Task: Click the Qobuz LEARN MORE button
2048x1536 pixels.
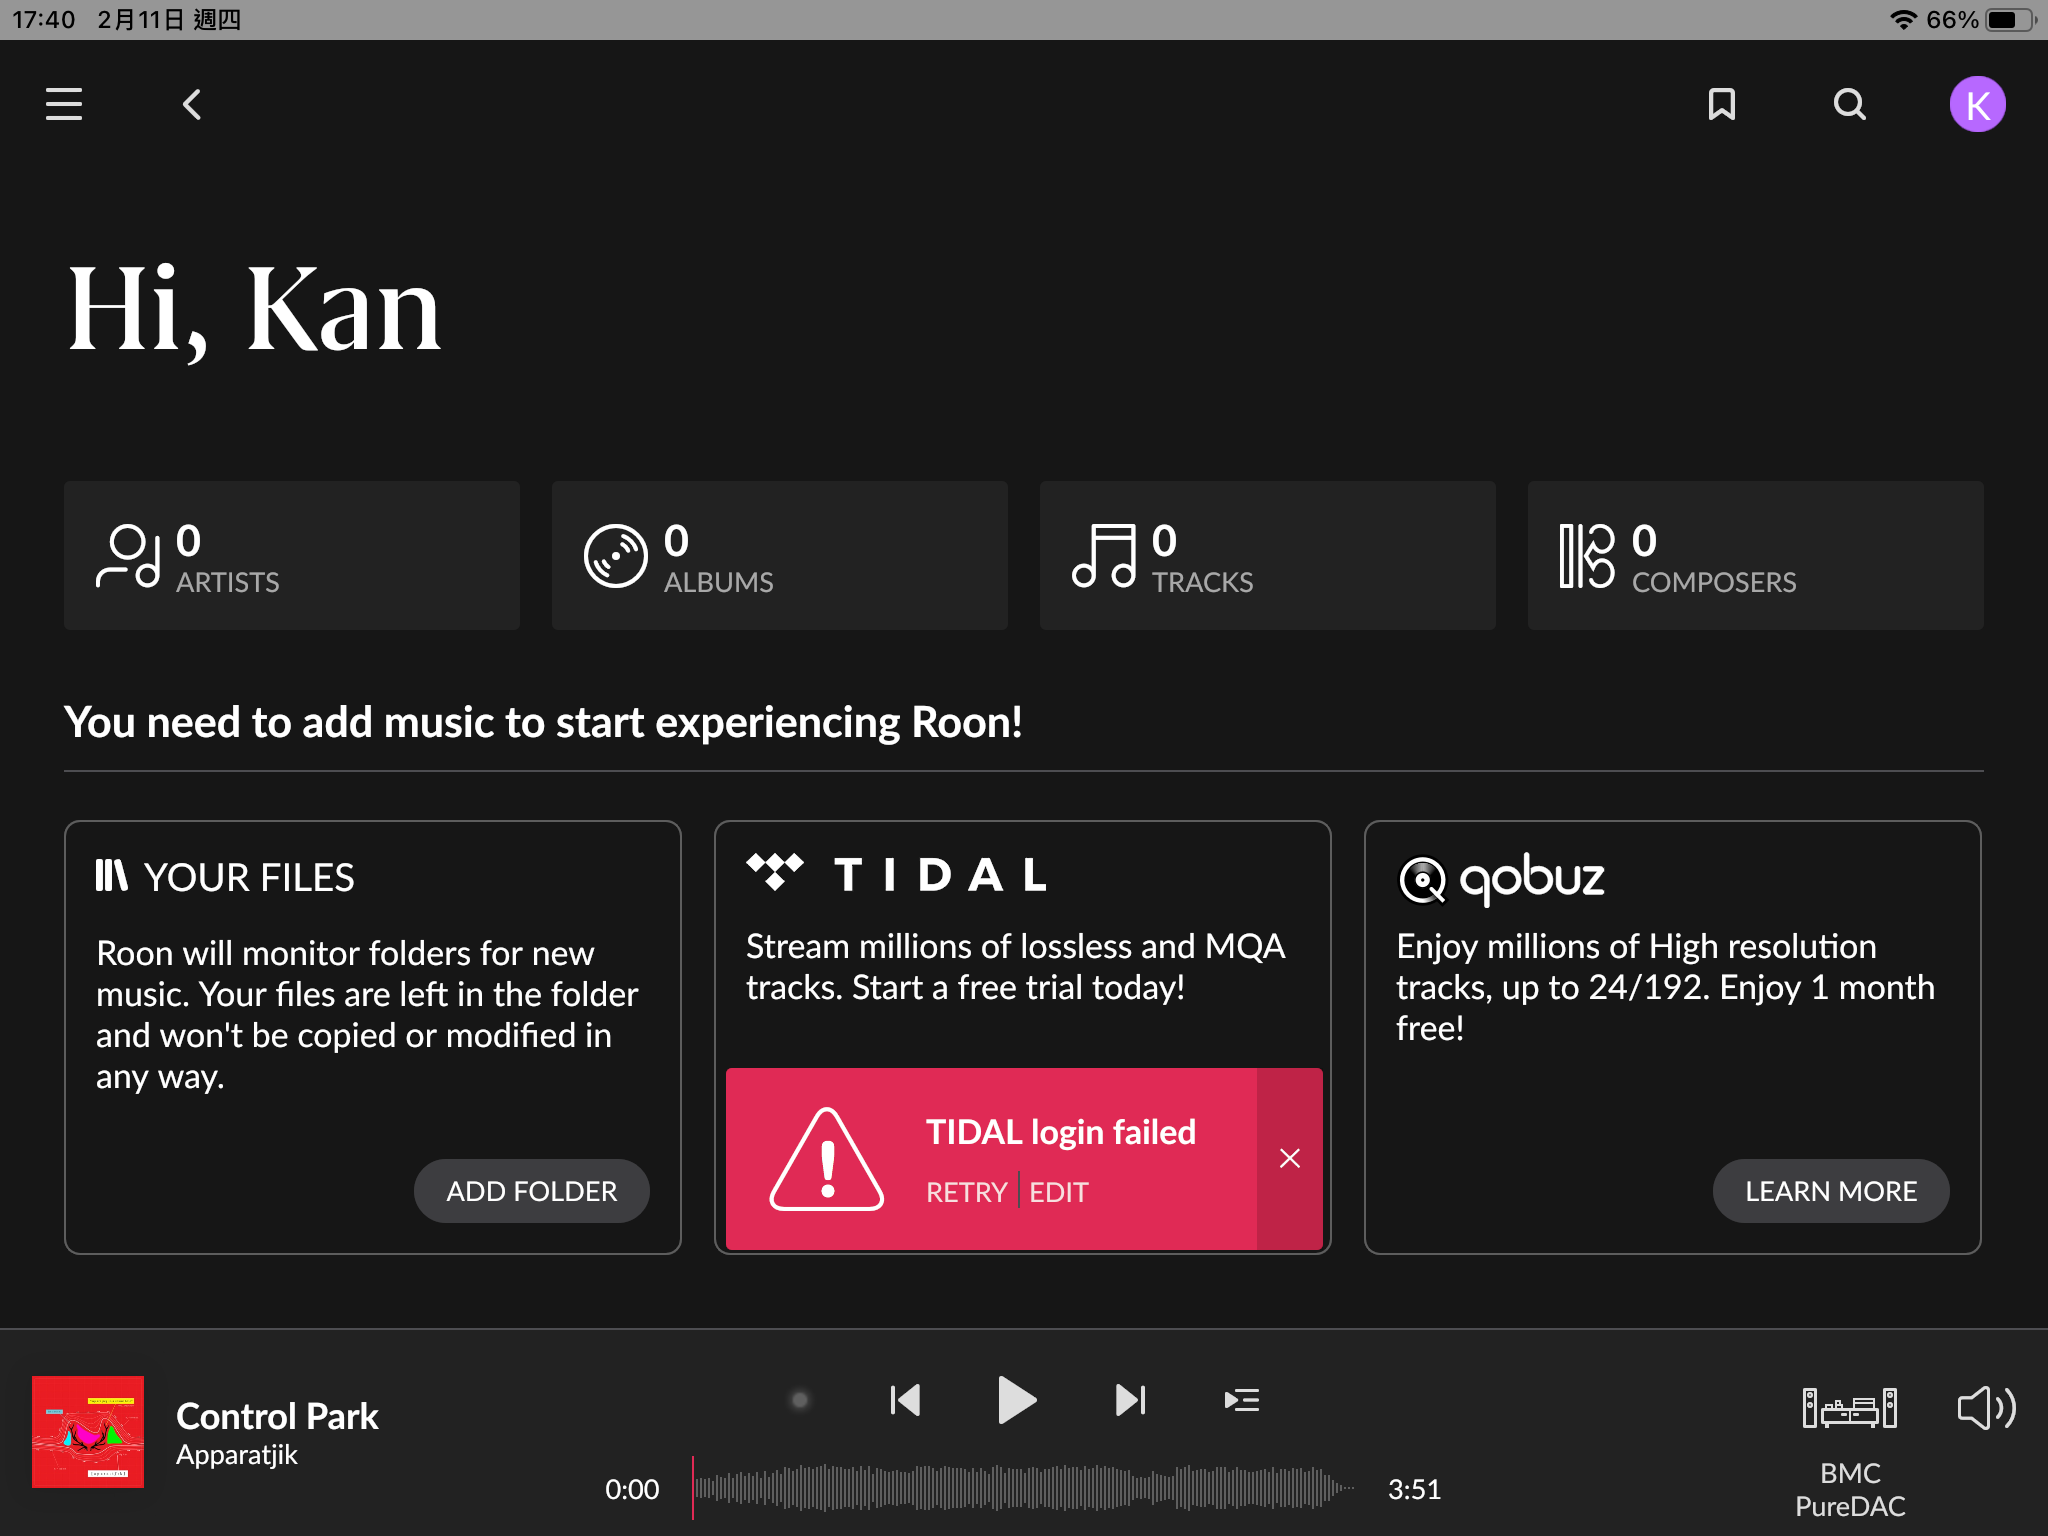Action: (x=1831, y=1191)
